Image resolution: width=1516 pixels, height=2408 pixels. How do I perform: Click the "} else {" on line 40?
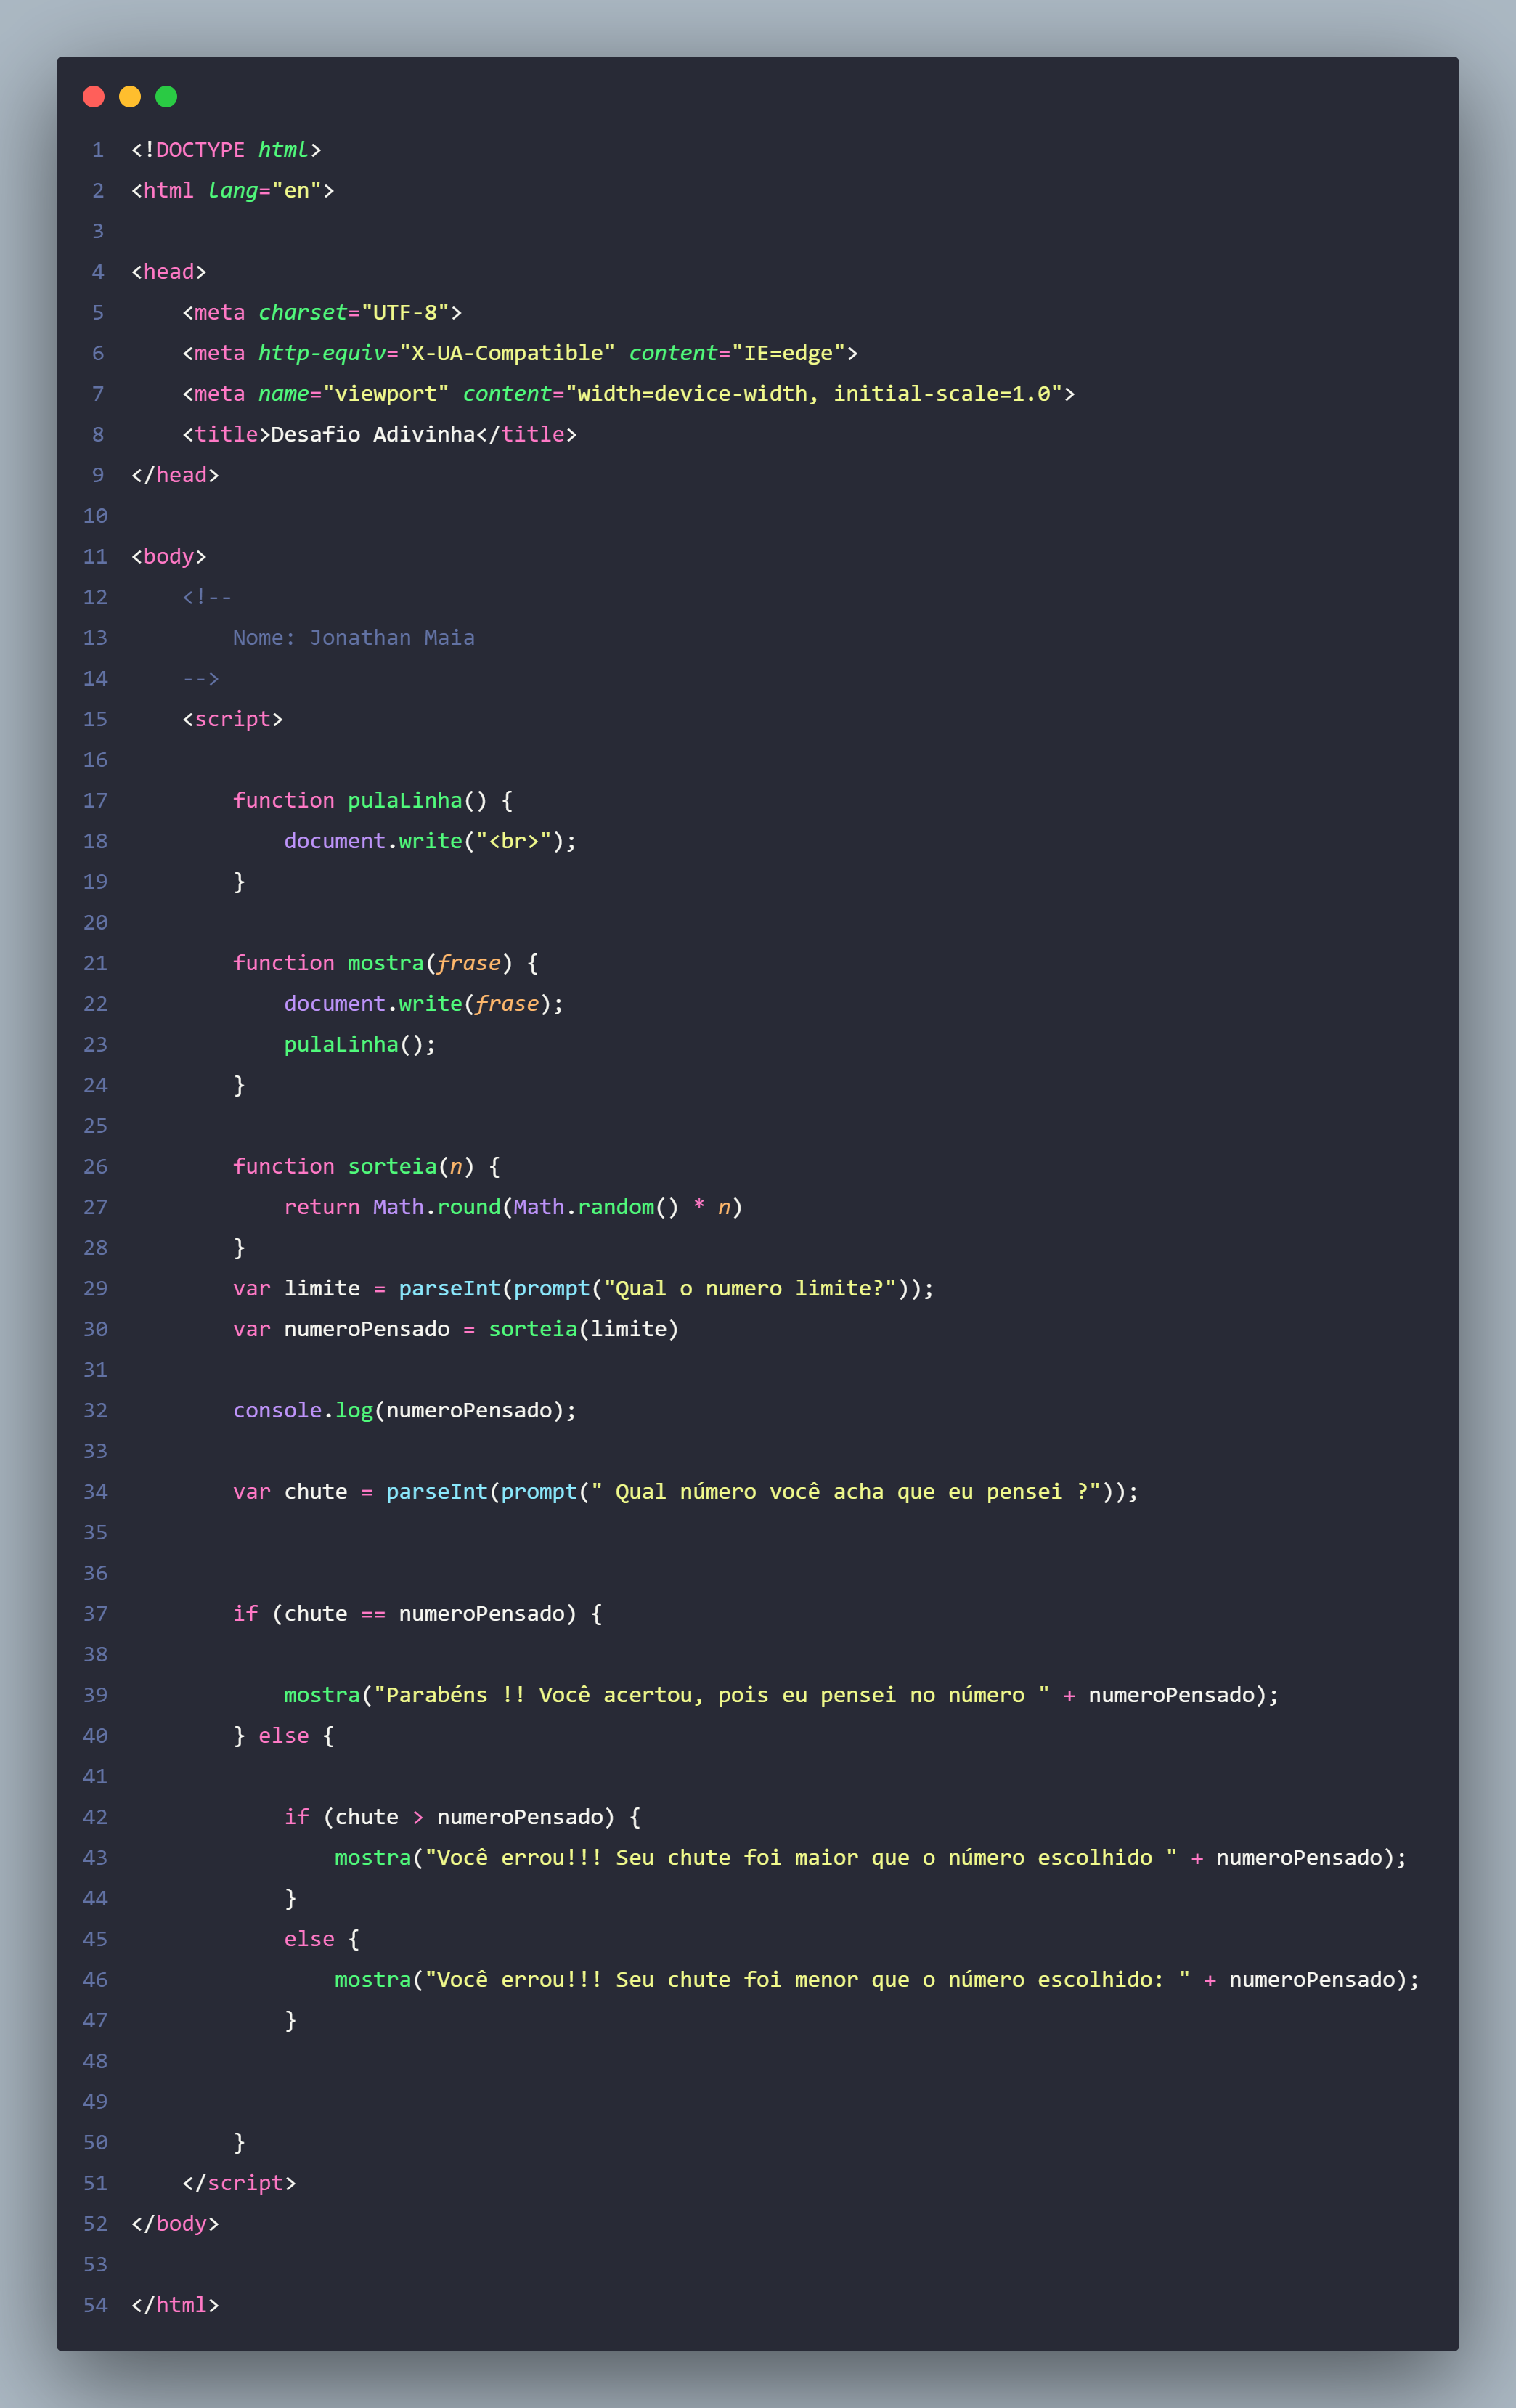coord(284,1736)
